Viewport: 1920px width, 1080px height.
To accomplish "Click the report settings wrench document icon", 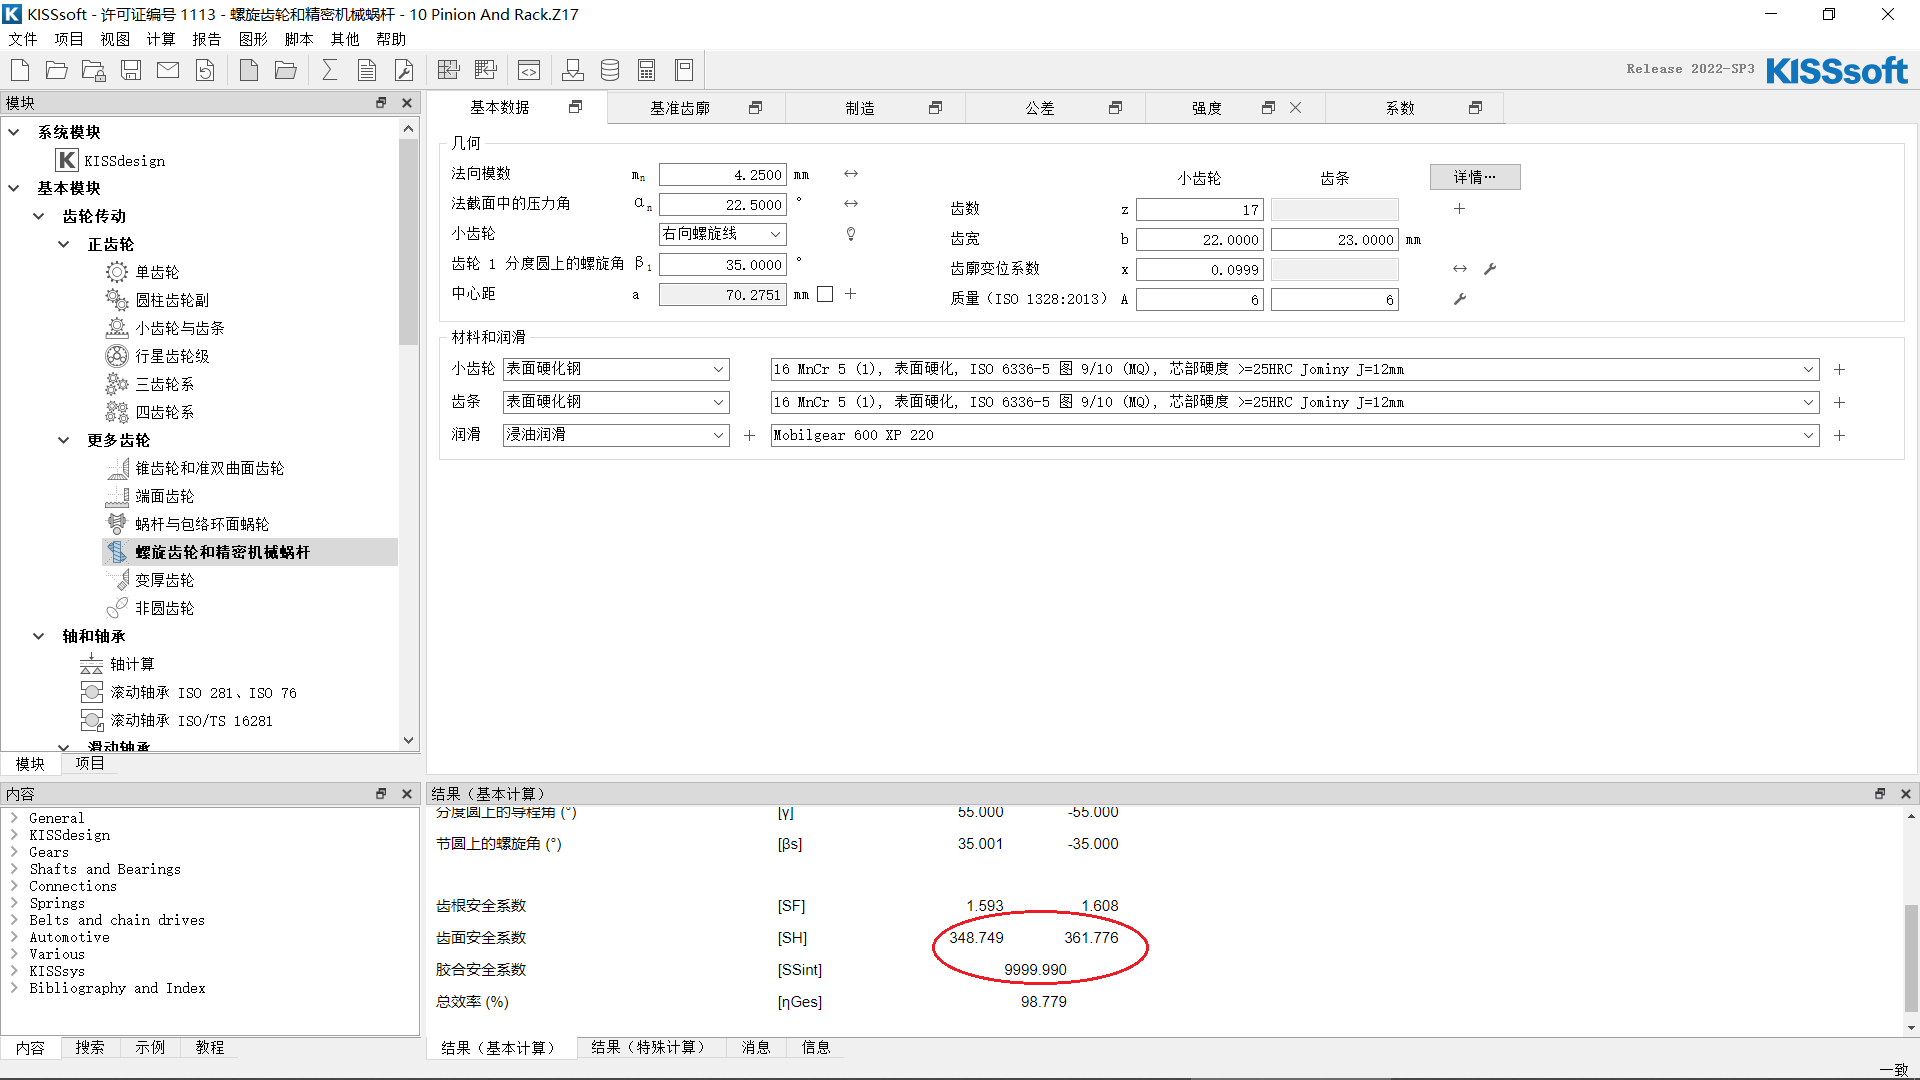I will point(404,70).
